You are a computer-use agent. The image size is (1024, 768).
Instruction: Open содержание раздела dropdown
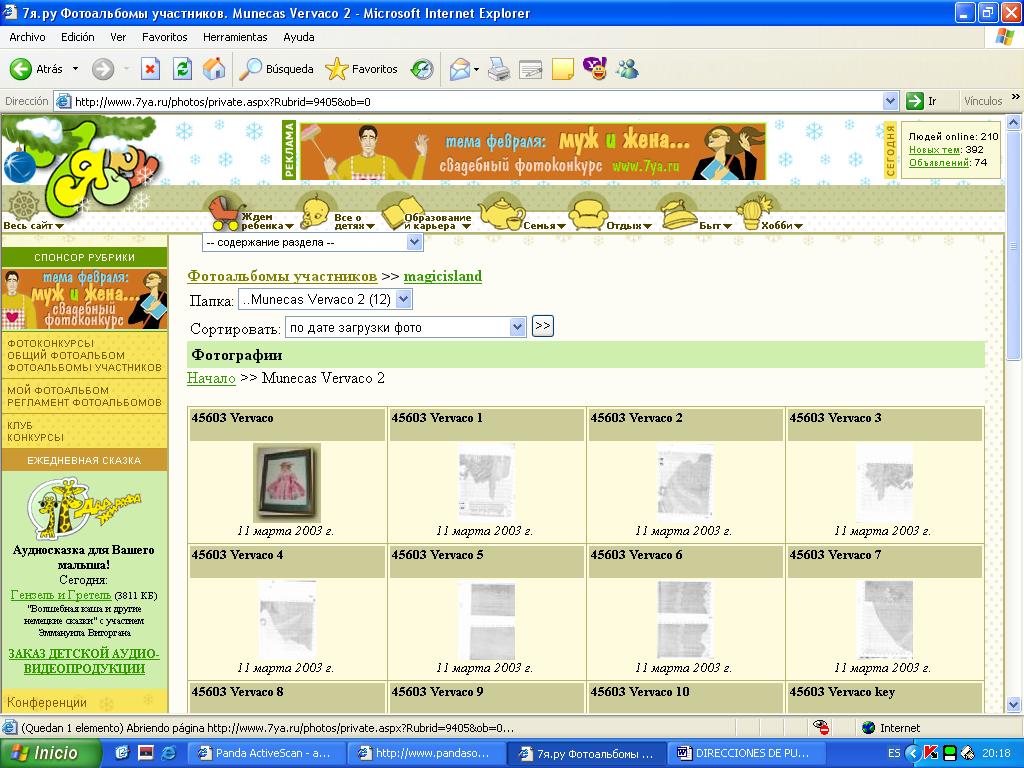(x=312, y=242)
